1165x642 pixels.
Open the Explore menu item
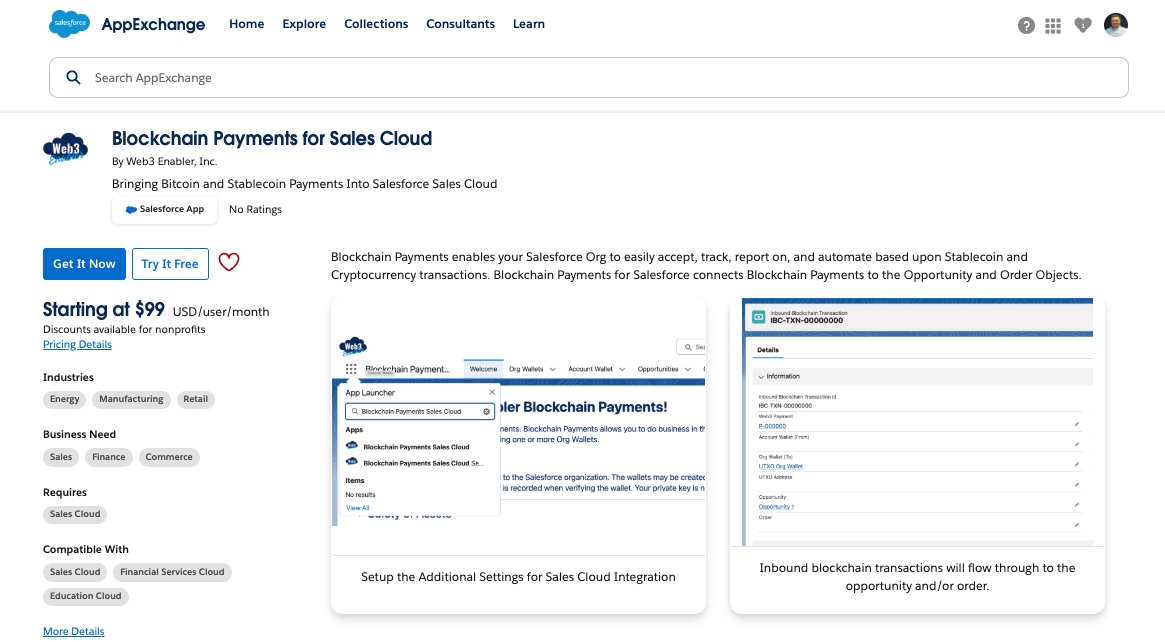(304, 24)
